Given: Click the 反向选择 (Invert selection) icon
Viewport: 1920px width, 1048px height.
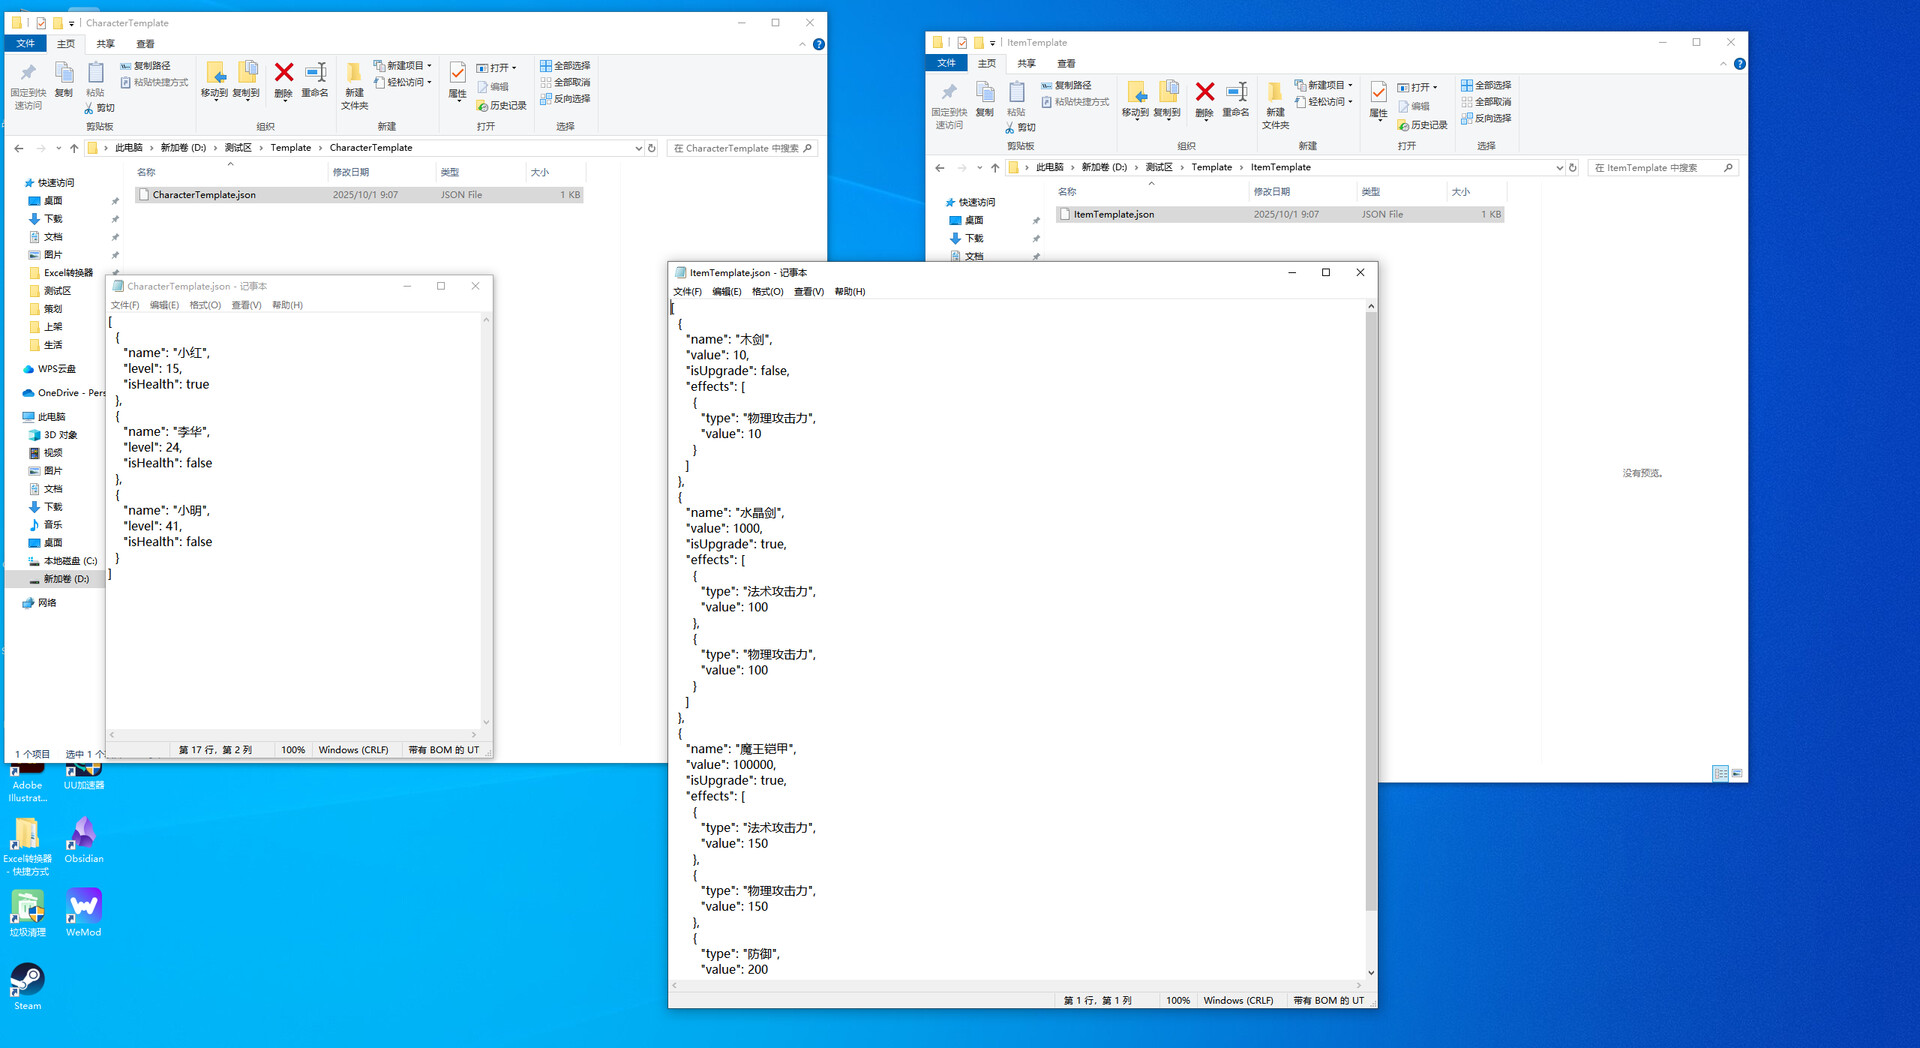Looking at the screenshot, I should point(565,98).
